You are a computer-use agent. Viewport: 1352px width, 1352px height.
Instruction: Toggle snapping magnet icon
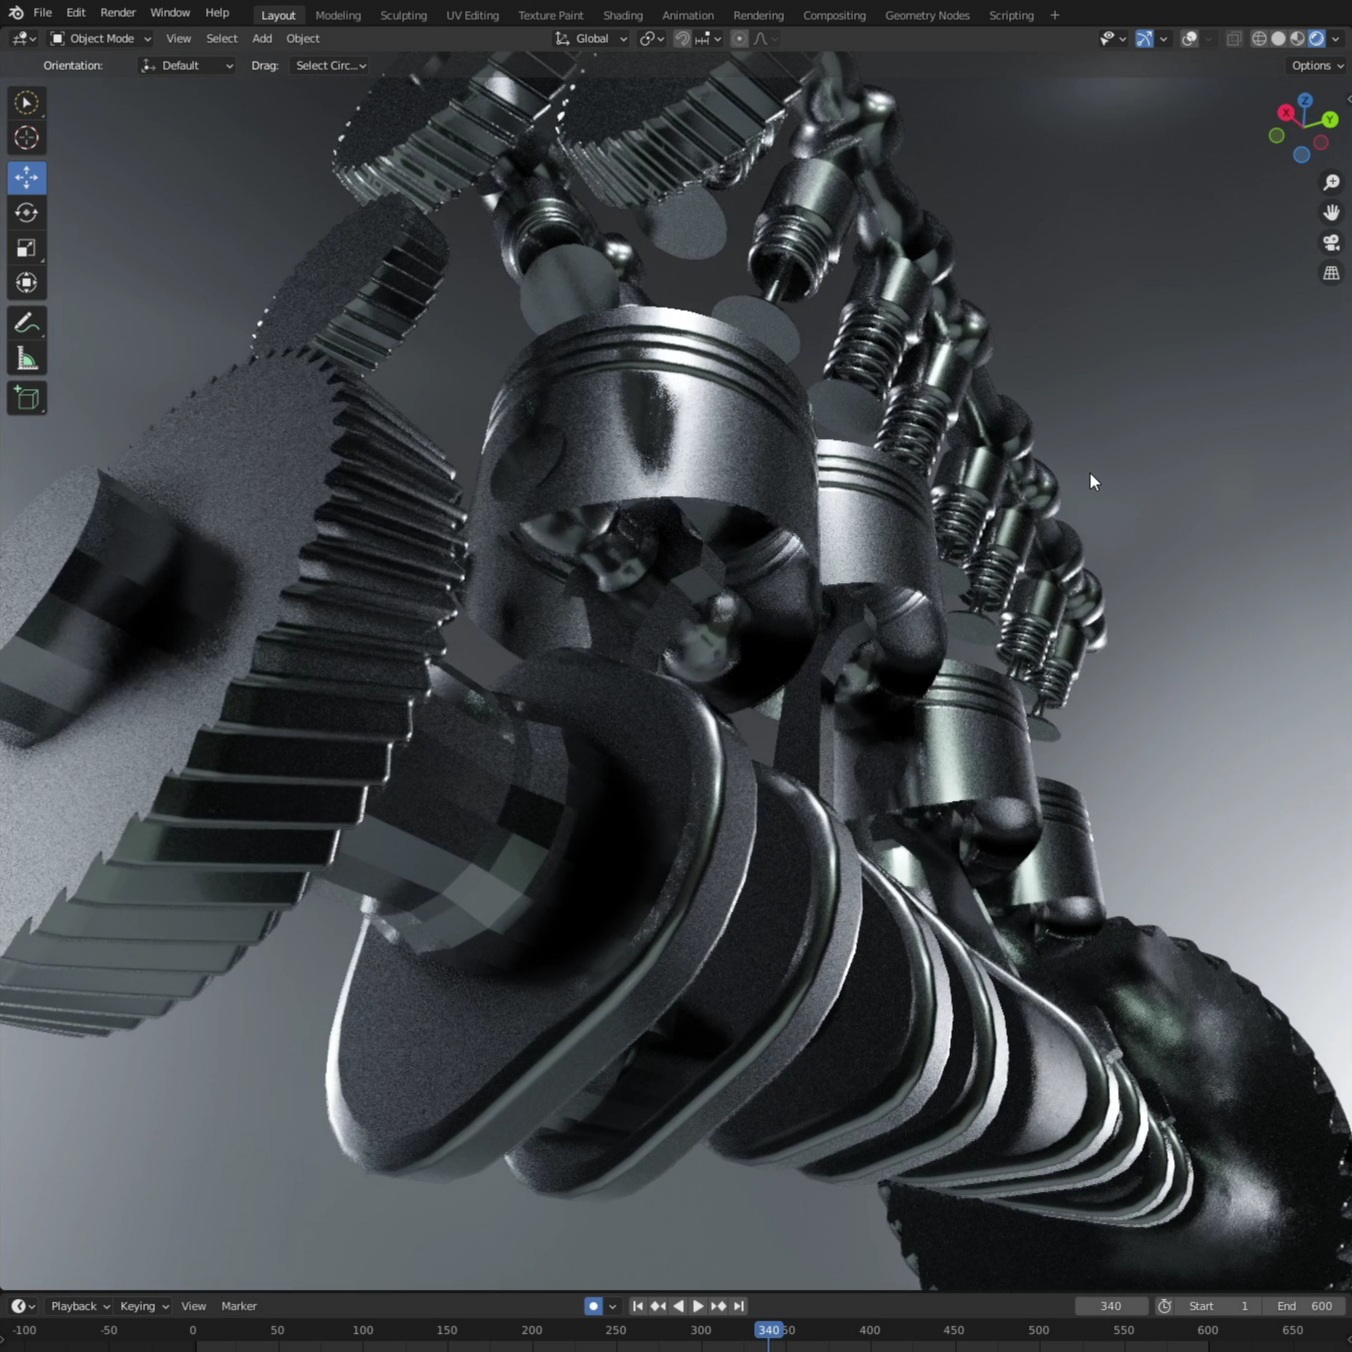click(682, 39)
